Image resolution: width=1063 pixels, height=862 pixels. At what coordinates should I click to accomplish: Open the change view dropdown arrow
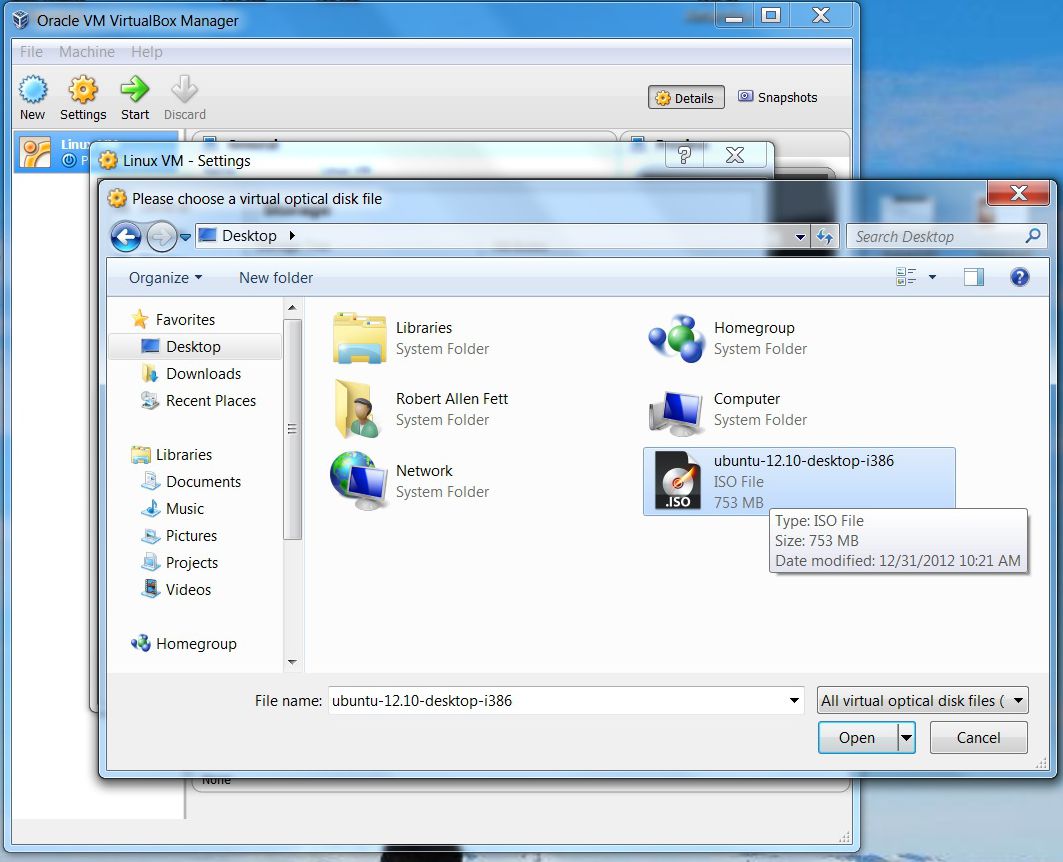pyautogui.click(x=932, y=277)
